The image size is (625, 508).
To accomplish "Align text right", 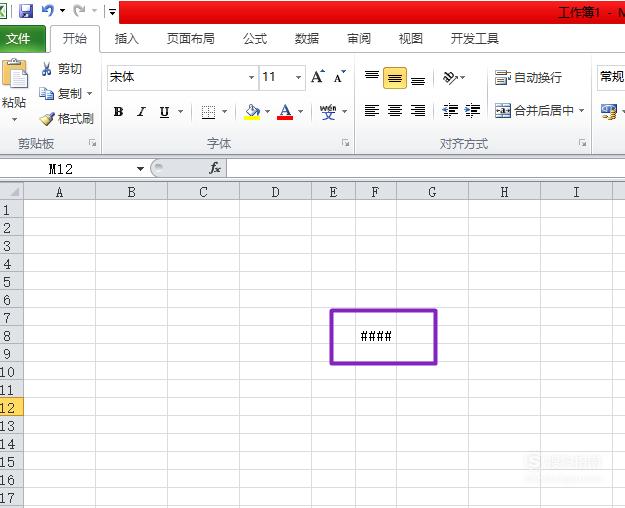I will pos(418,110).
